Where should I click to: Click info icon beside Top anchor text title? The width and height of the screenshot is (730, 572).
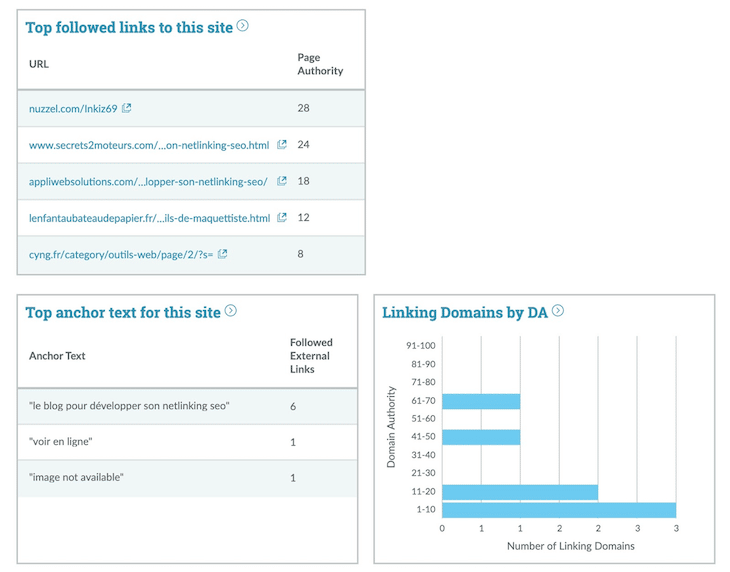(231, 311)
